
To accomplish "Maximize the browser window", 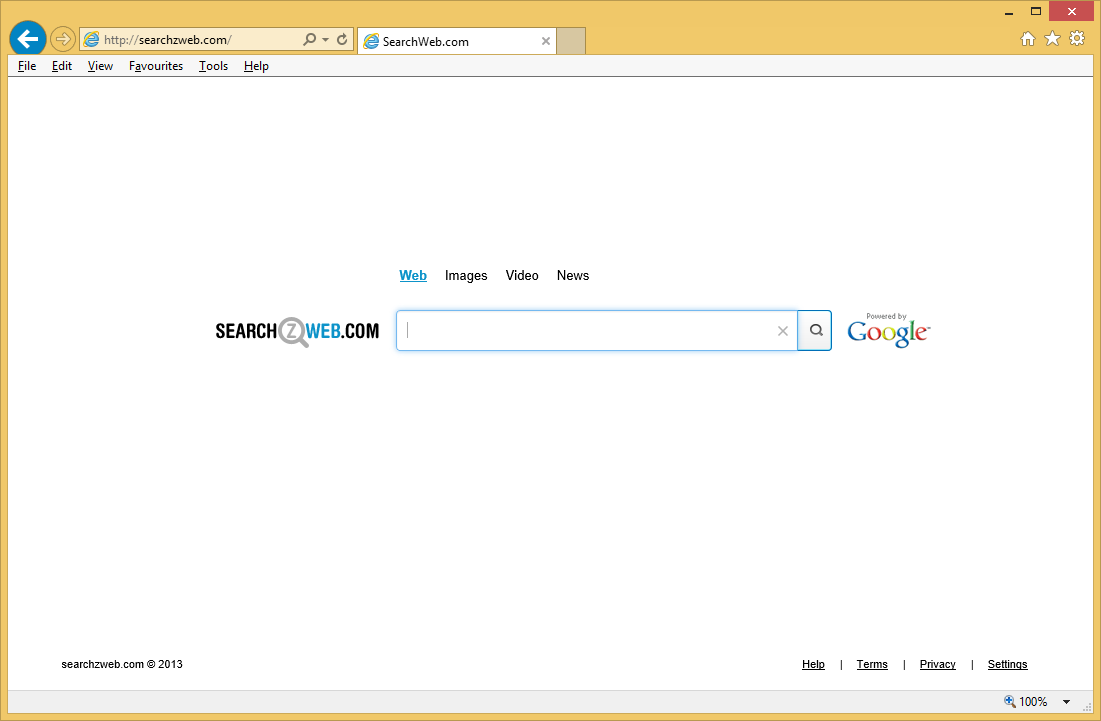I will point(1036,11).
